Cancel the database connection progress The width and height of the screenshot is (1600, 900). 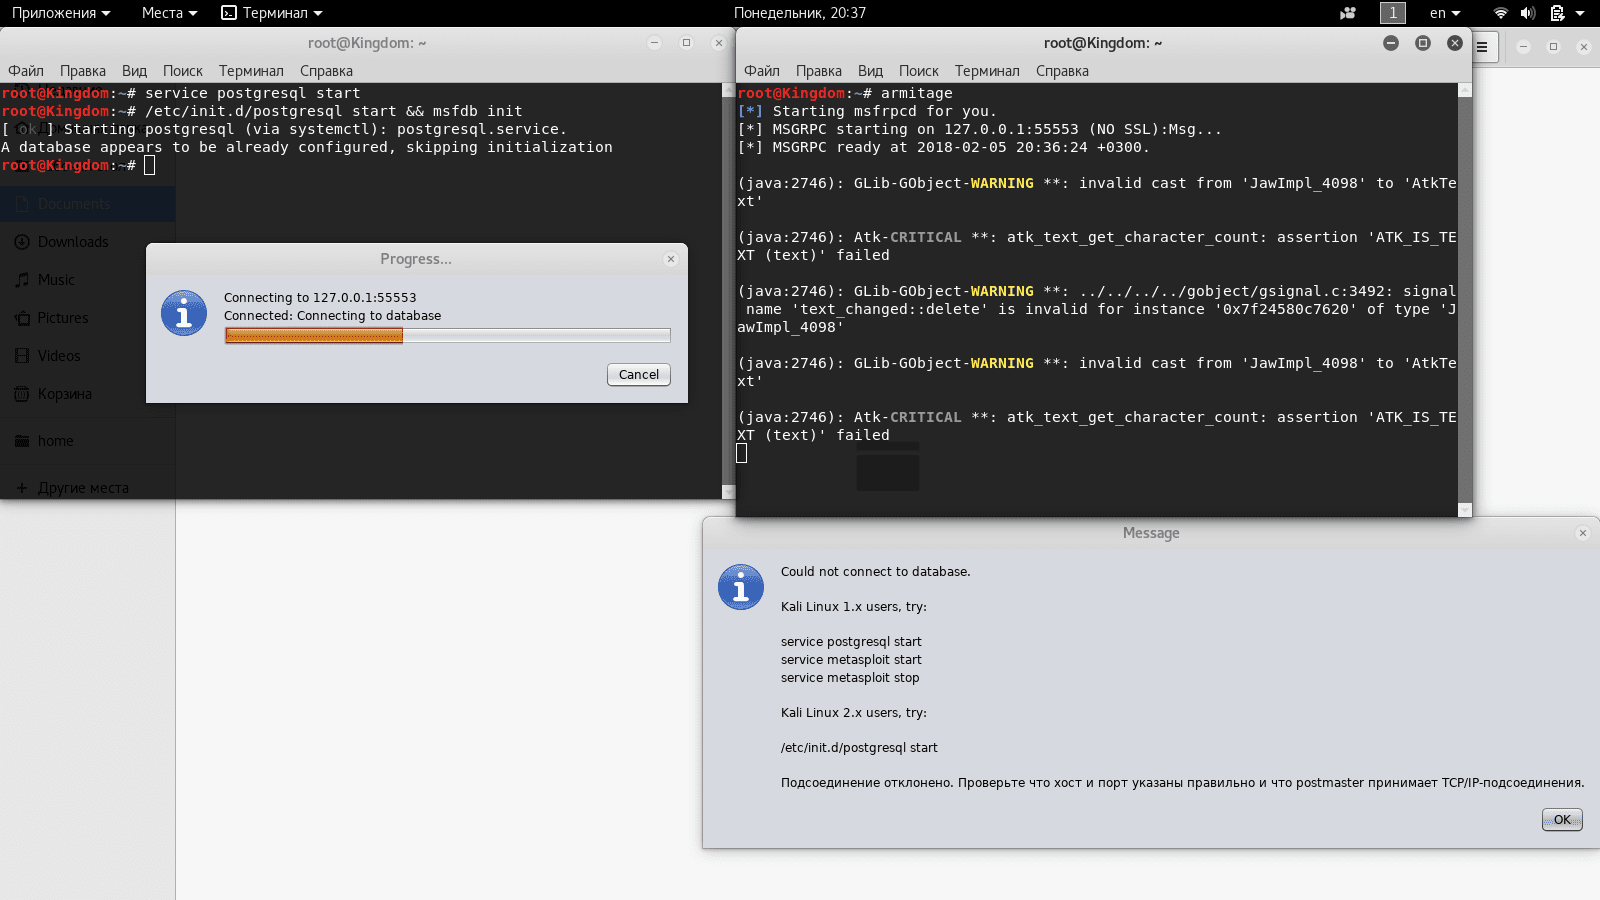pyautogui.click(x=639, y=375)
